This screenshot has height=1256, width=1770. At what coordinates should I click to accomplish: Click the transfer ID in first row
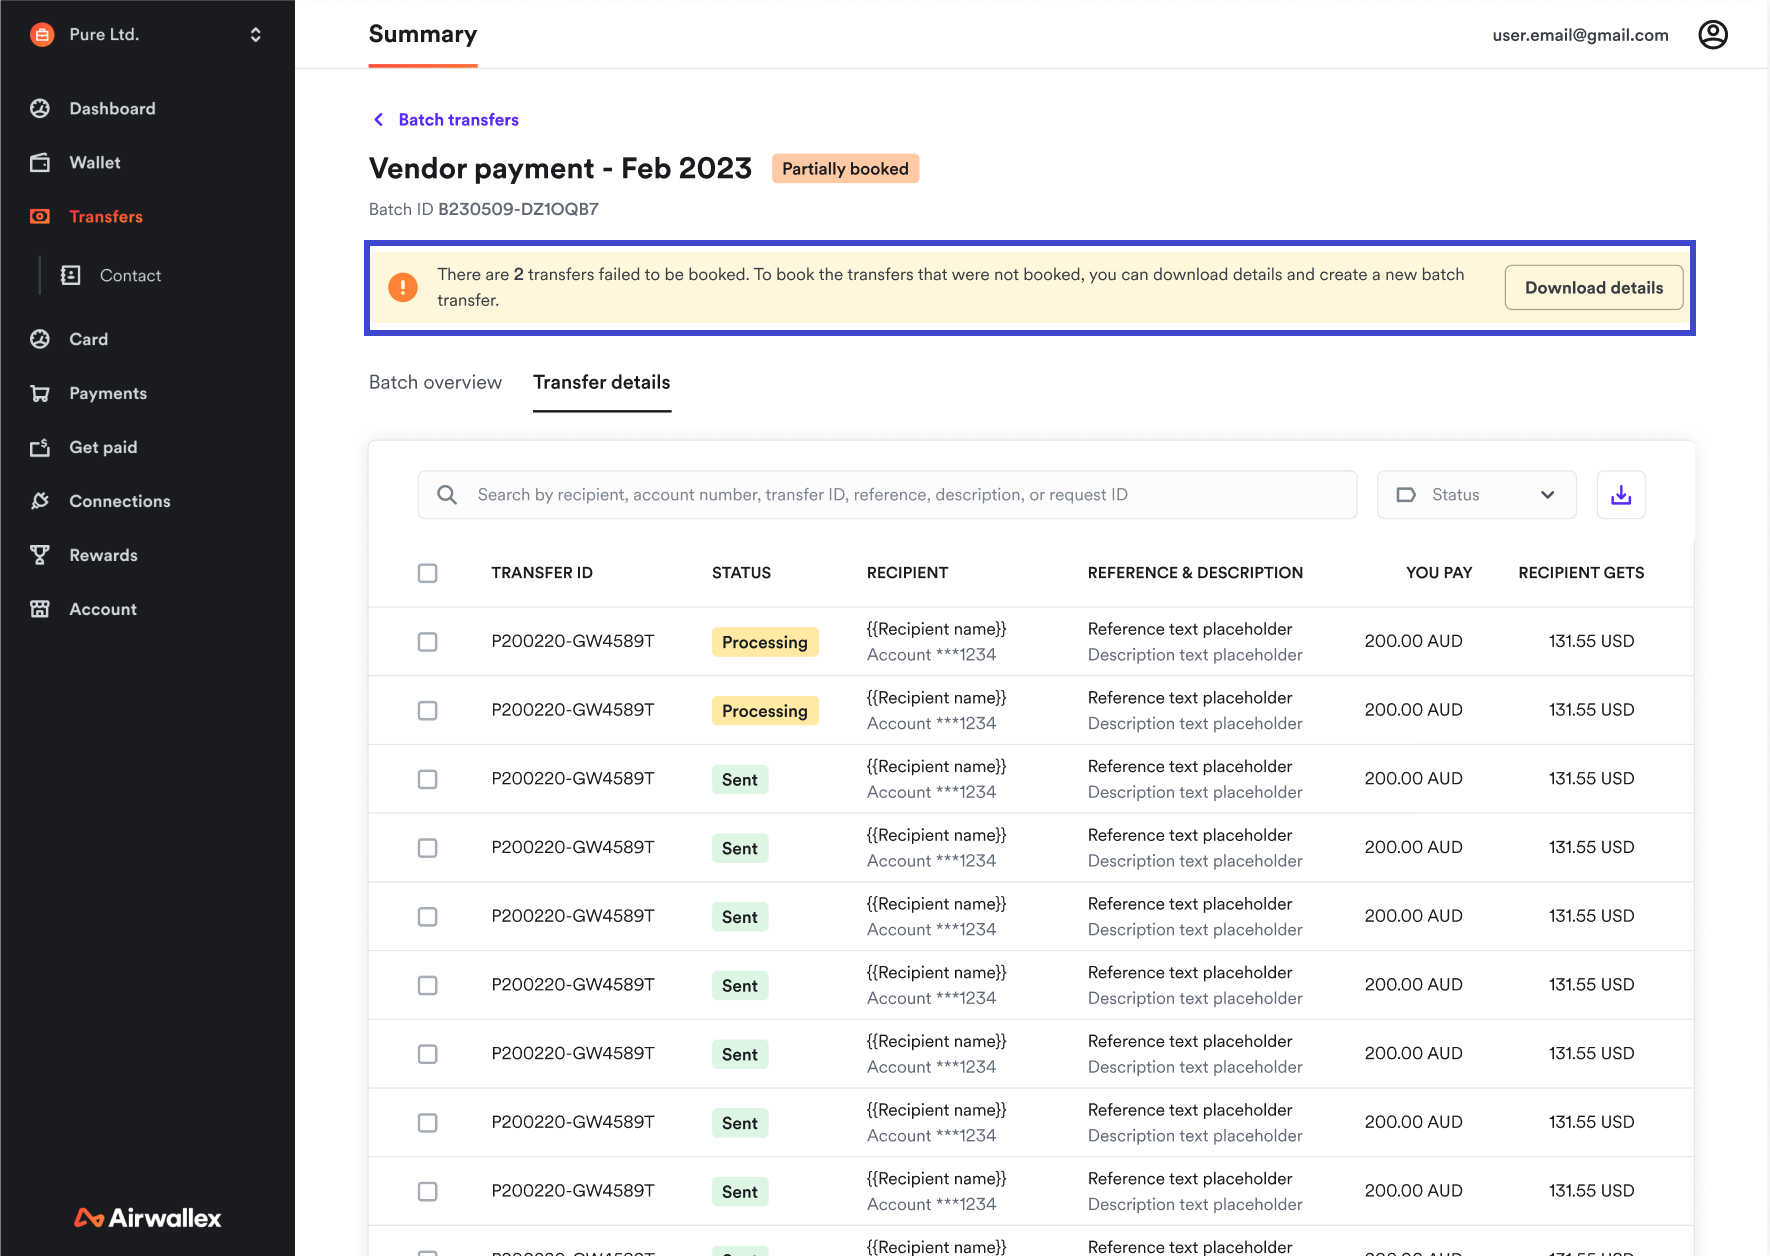(x=573, y=641)
